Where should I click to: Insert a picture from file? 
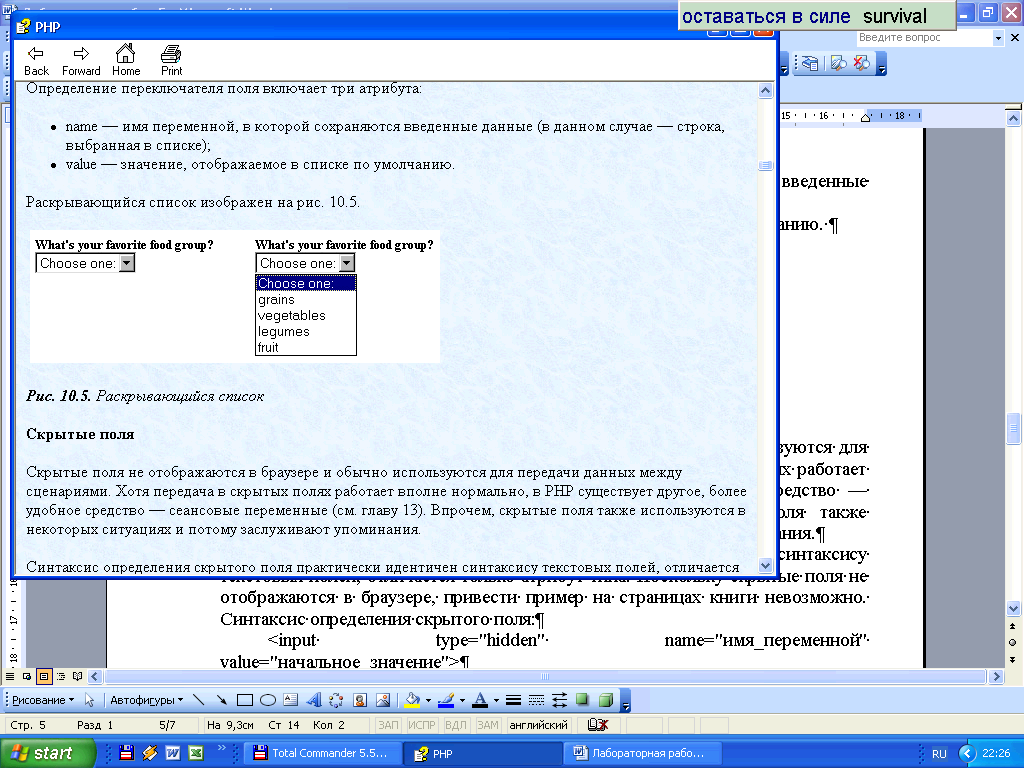pos(383,700)
